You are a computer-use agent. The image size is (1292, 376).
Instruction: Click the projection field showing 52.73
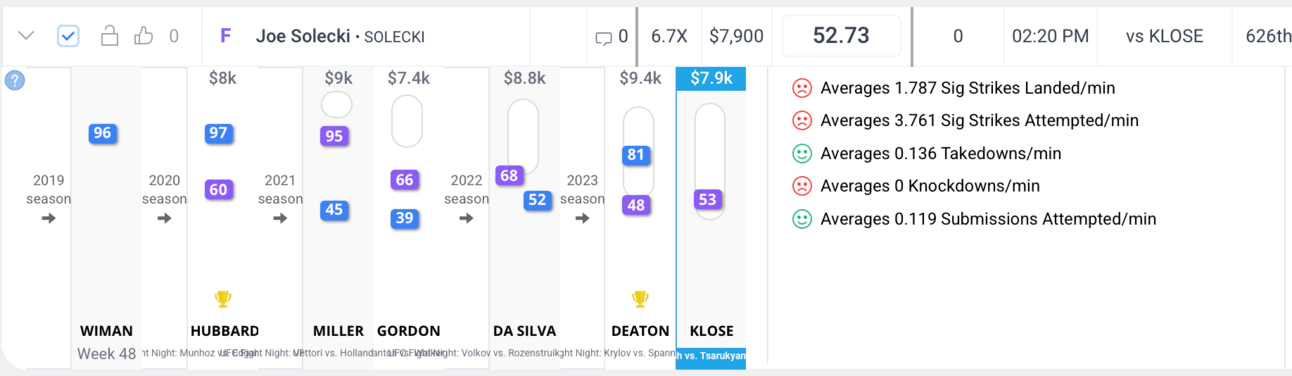[x=841, y=36]
